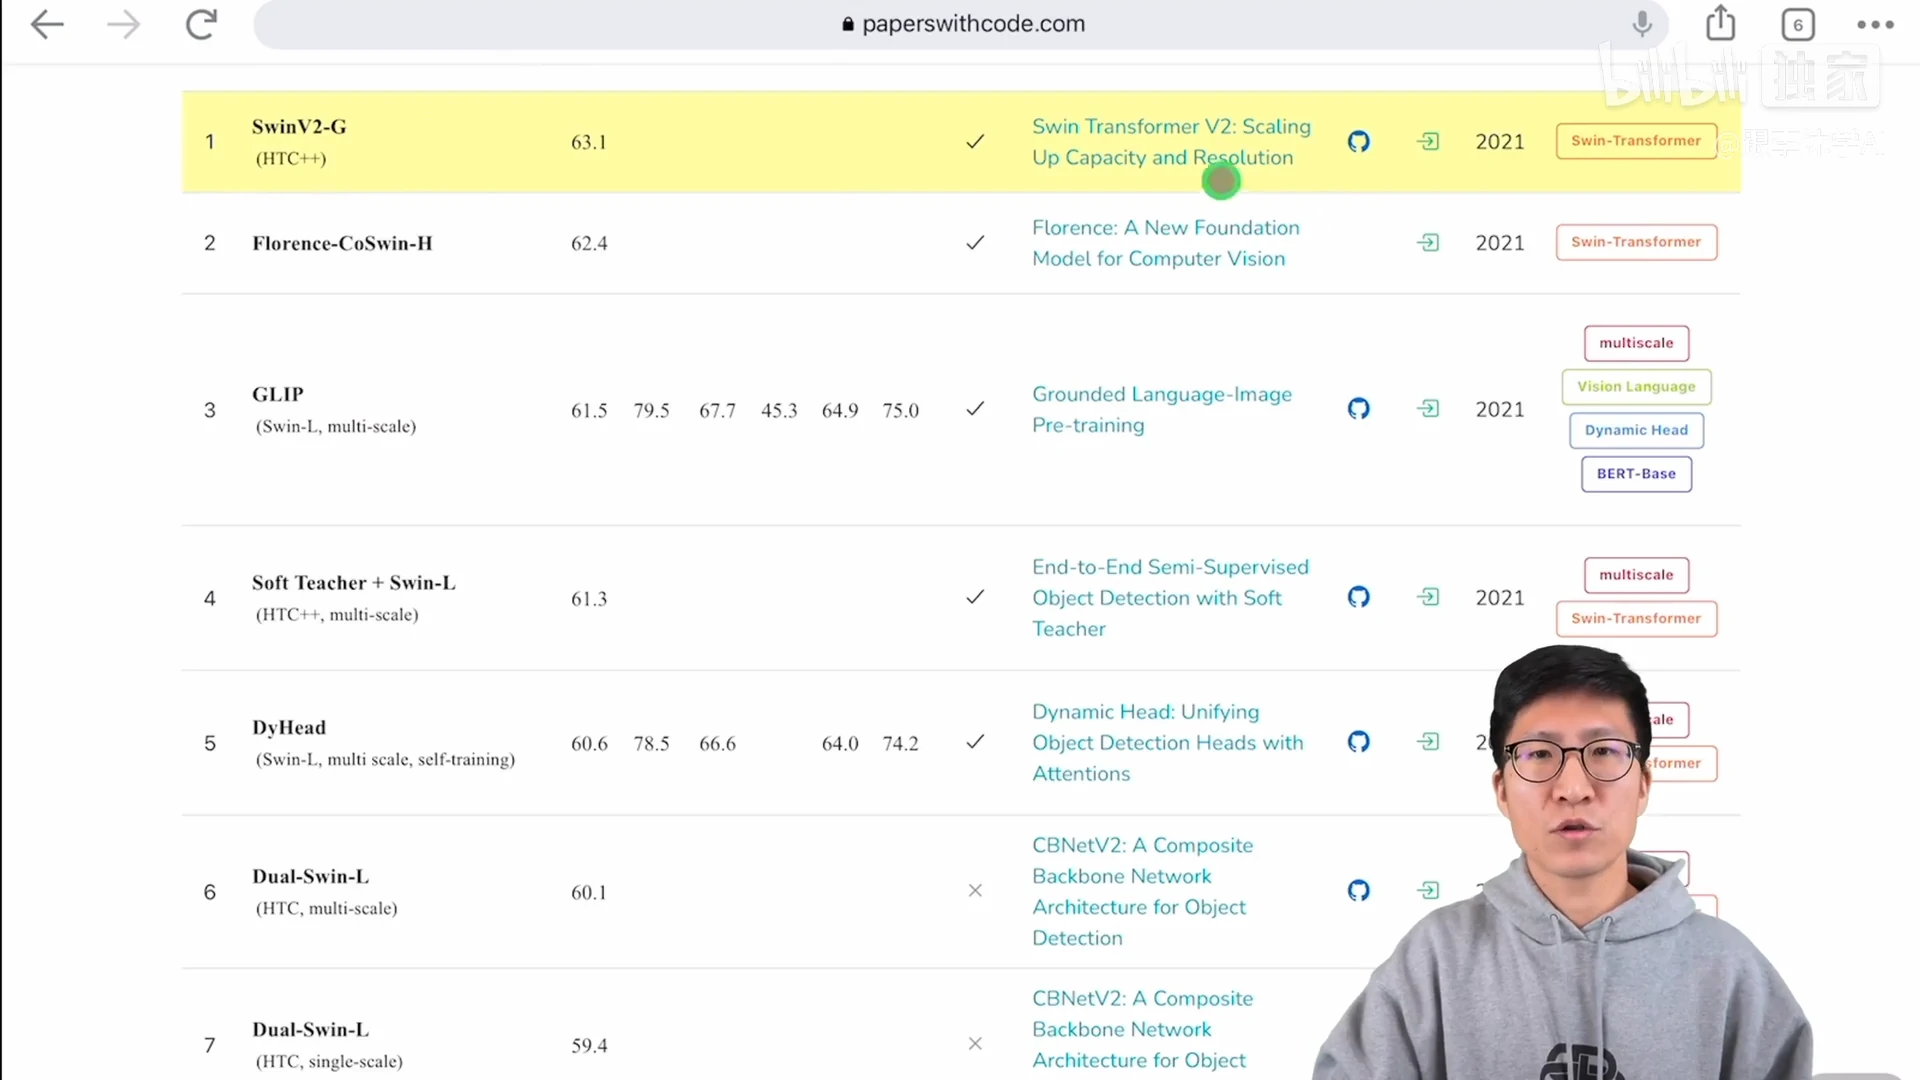Open the three-dot browser menu

pos(1875,25)
